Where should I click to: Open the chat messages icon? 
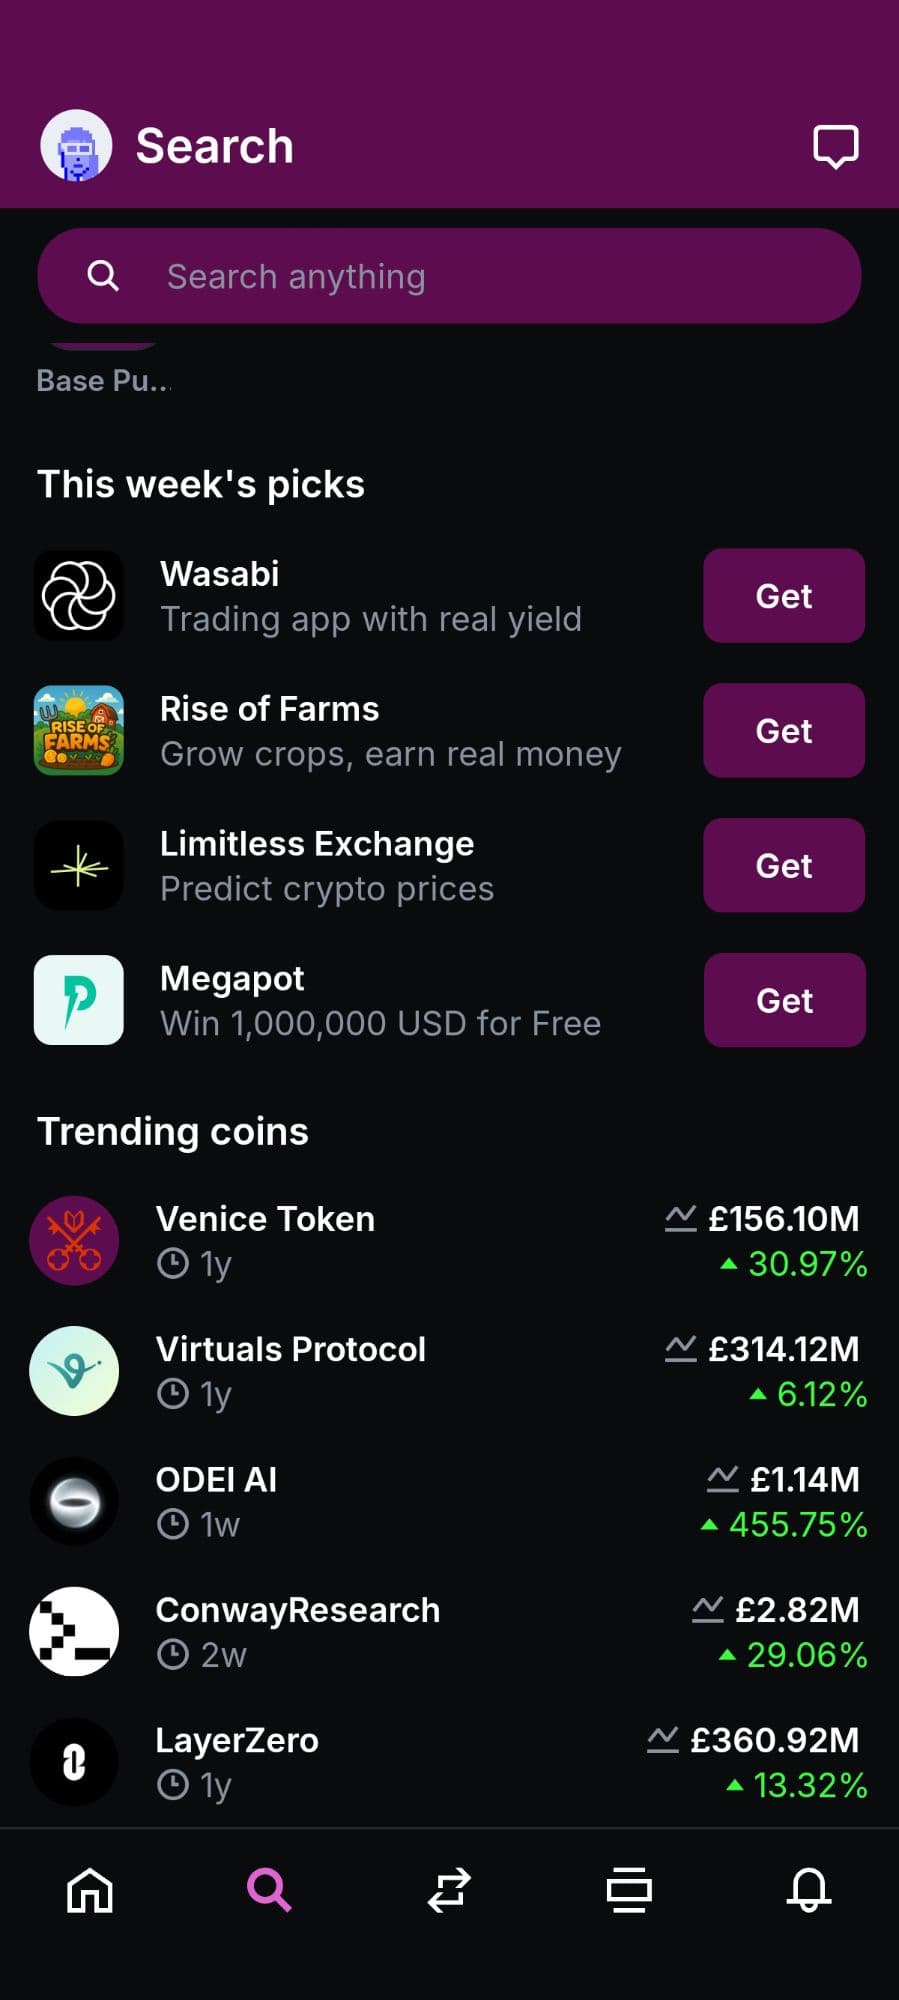point(835,147)
